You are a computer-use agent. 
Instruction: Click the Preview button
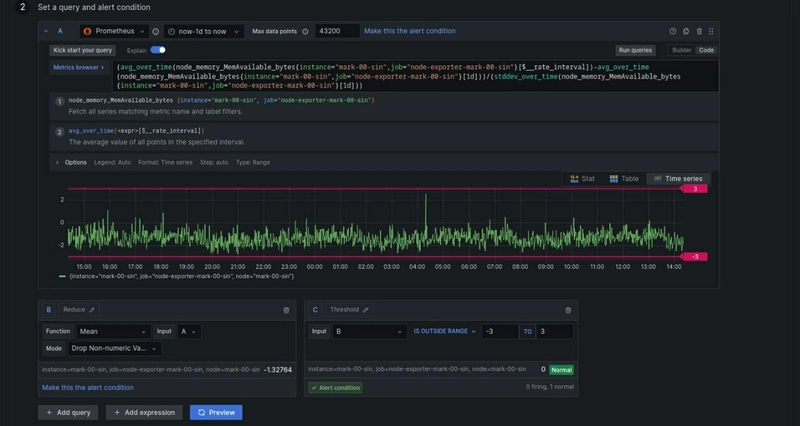tap(216, 412)
